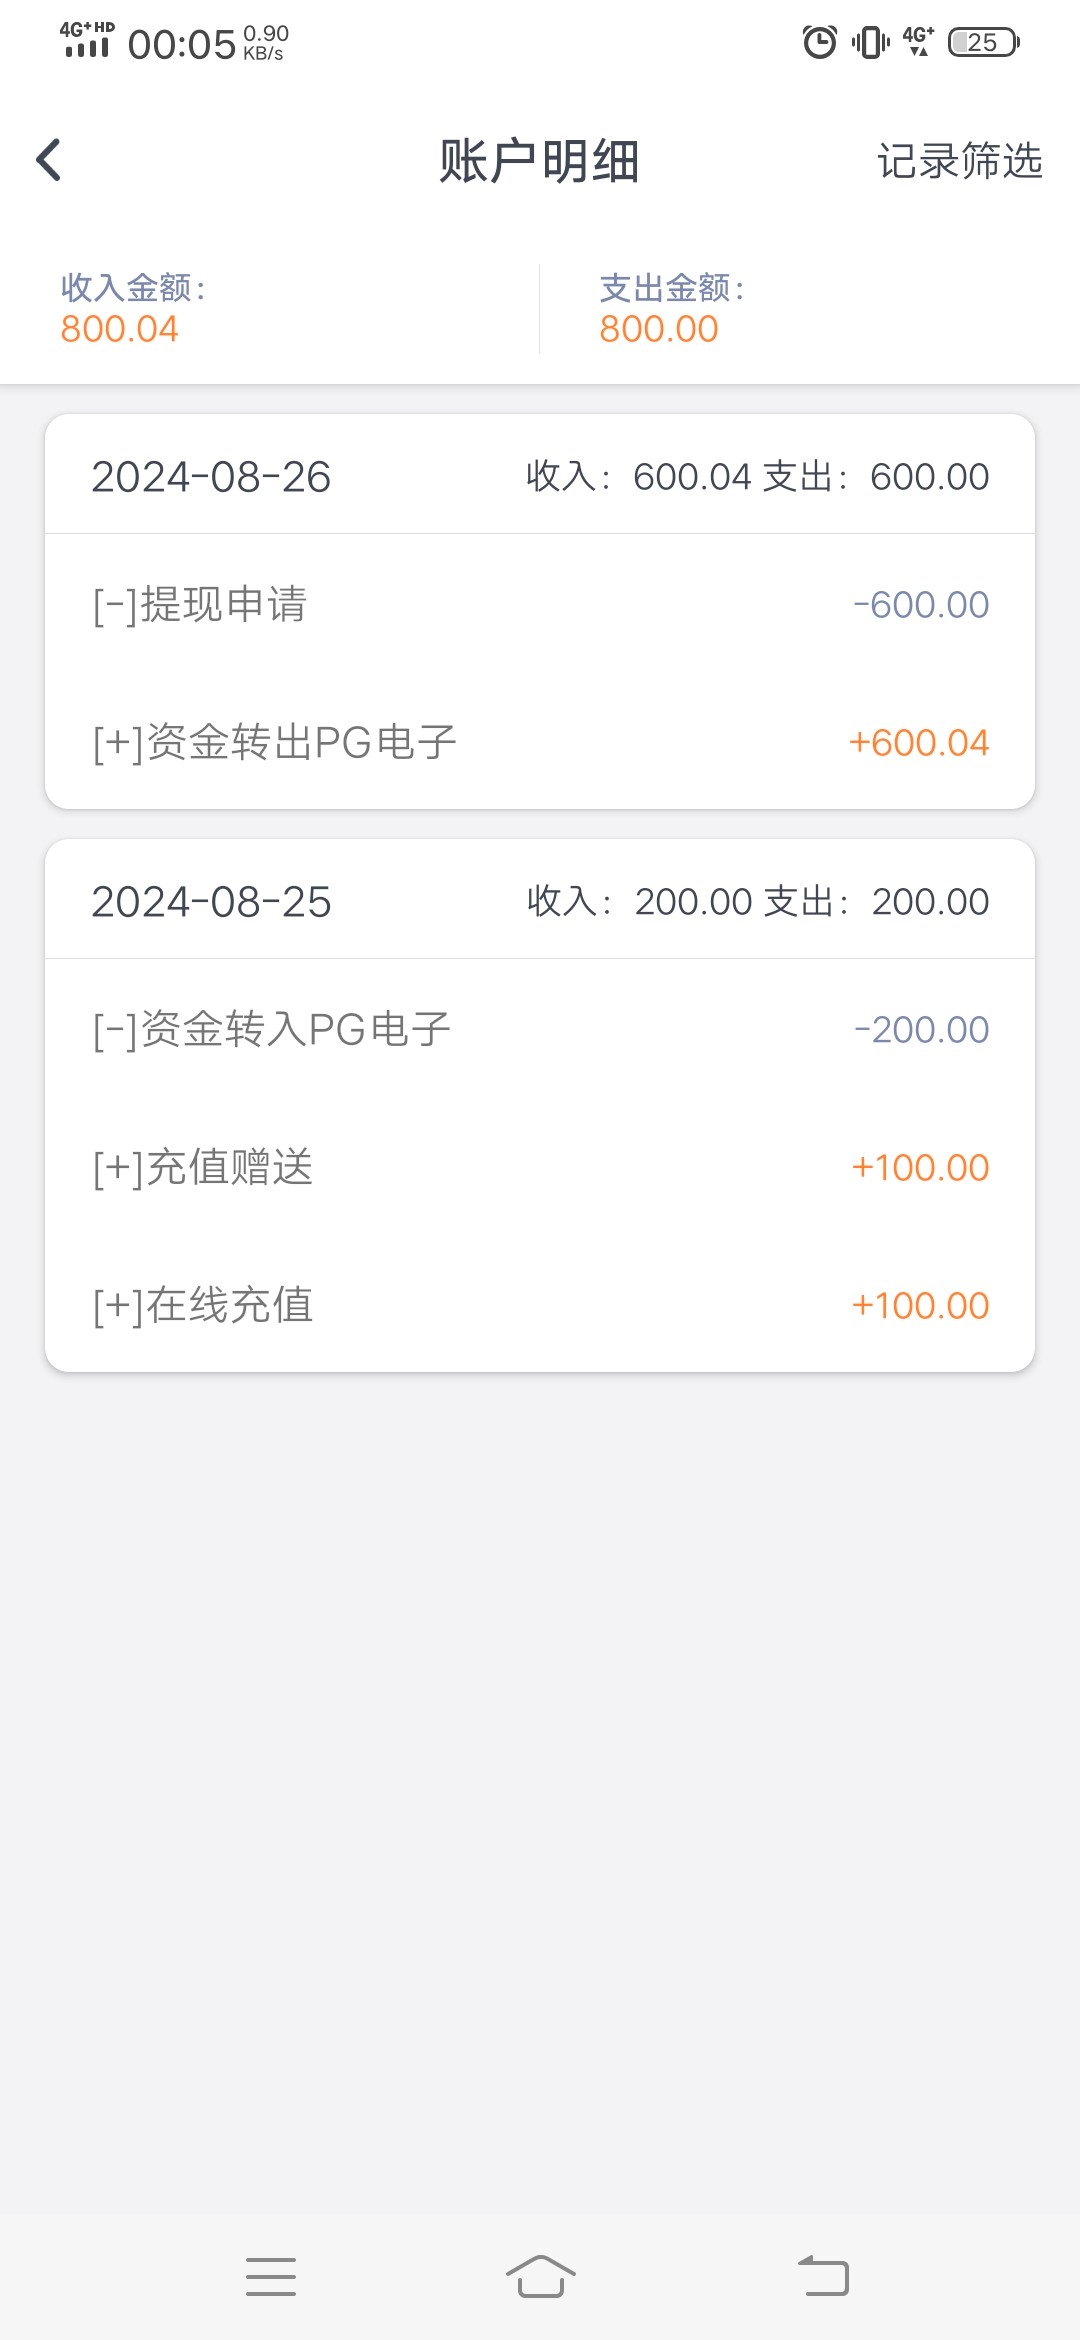Tap the 收入金额 total income summary

point(133,308)
